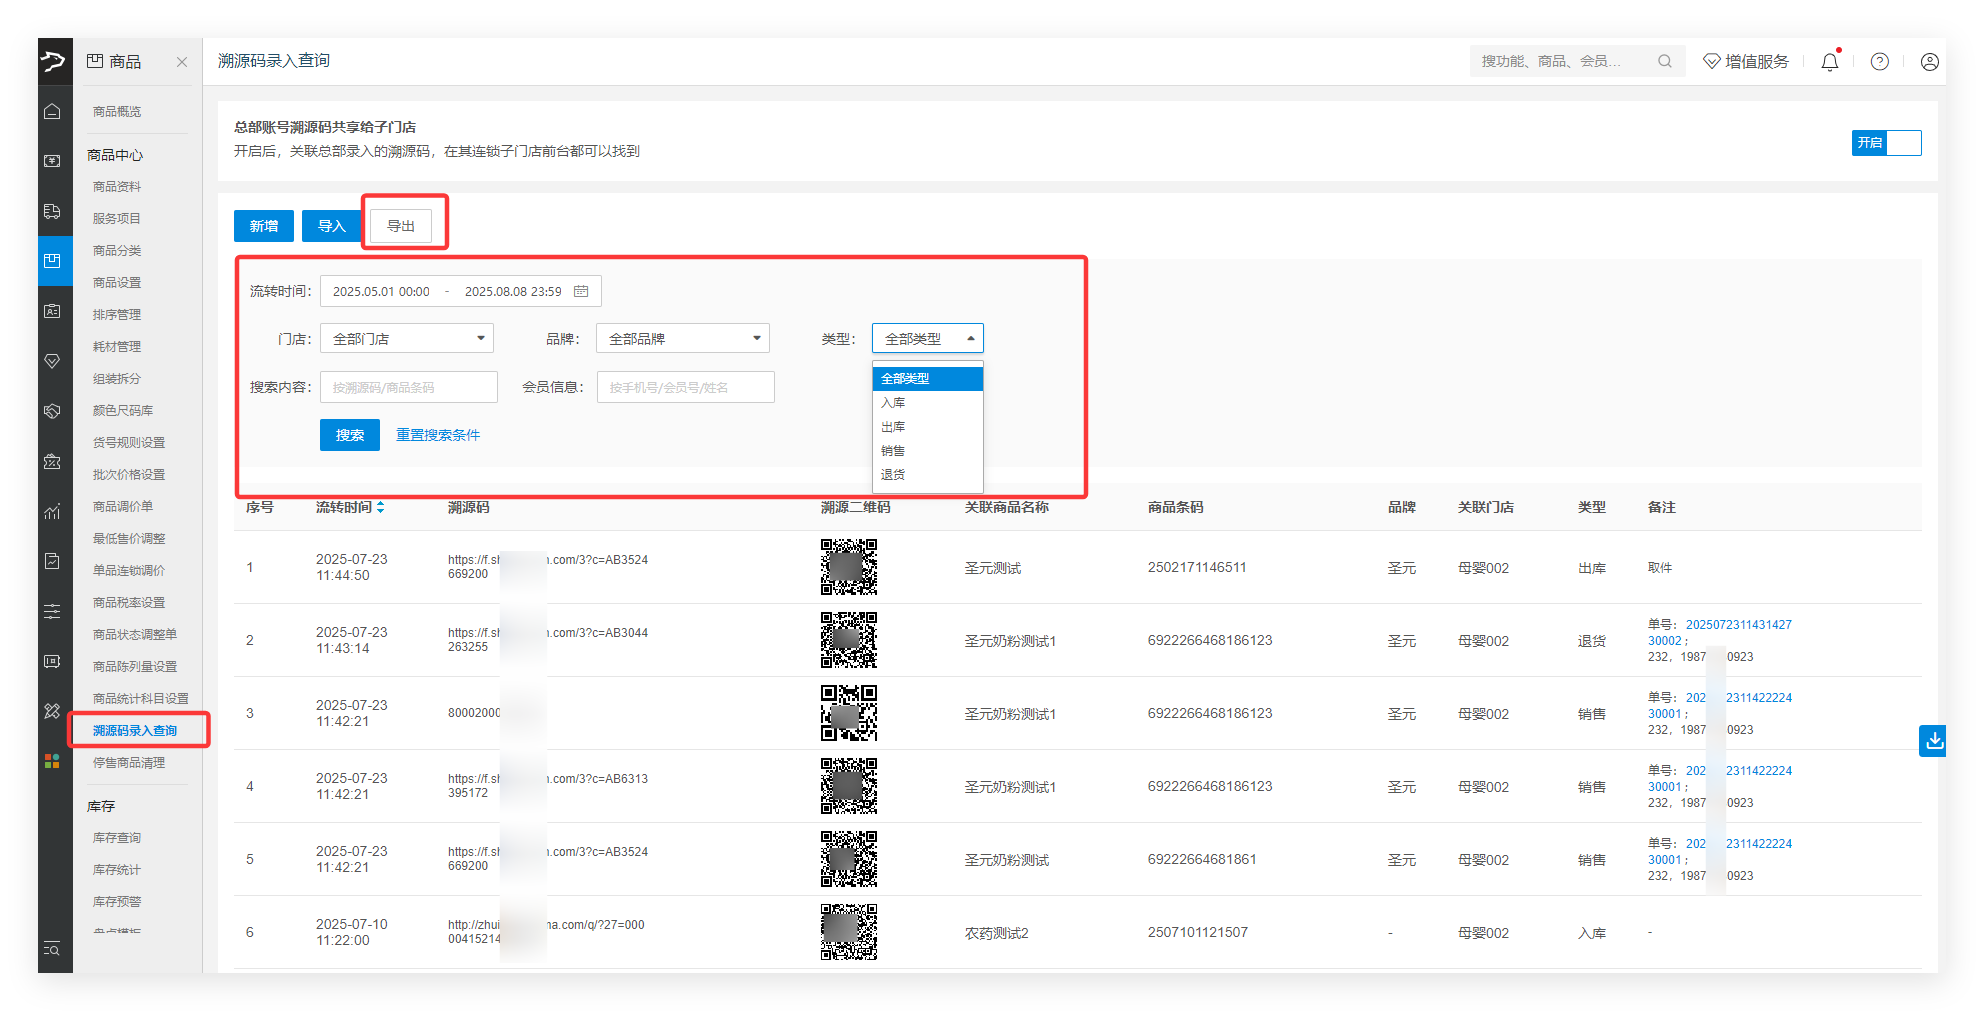Open 耗材管理 in side menu

pyautogui.click(x=117, y=347)
